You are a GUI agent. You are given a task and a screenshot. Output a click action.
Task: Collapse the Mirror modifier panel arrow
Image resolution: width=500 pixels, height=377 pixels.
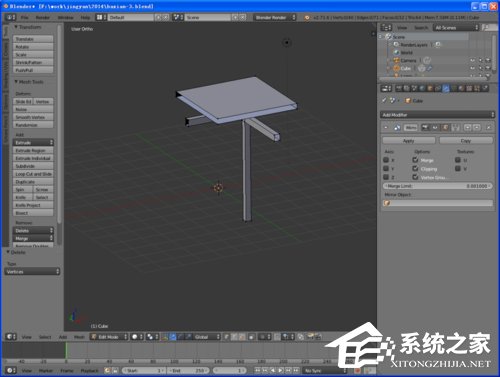[386, 127]
